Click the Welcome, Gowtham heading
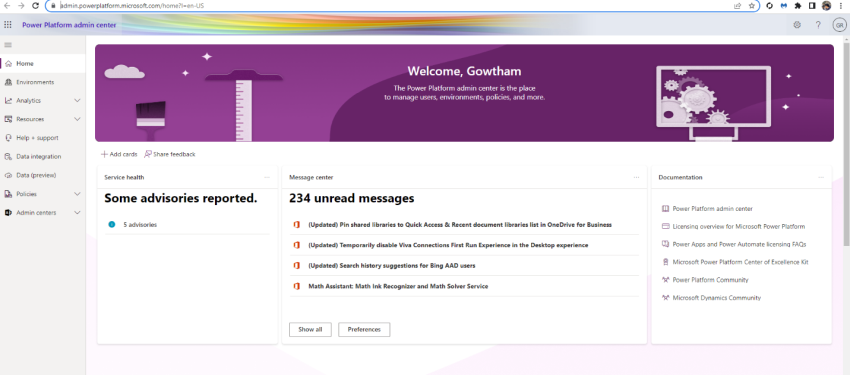Viewport: 850px width, 375px height. coord(464,71)
